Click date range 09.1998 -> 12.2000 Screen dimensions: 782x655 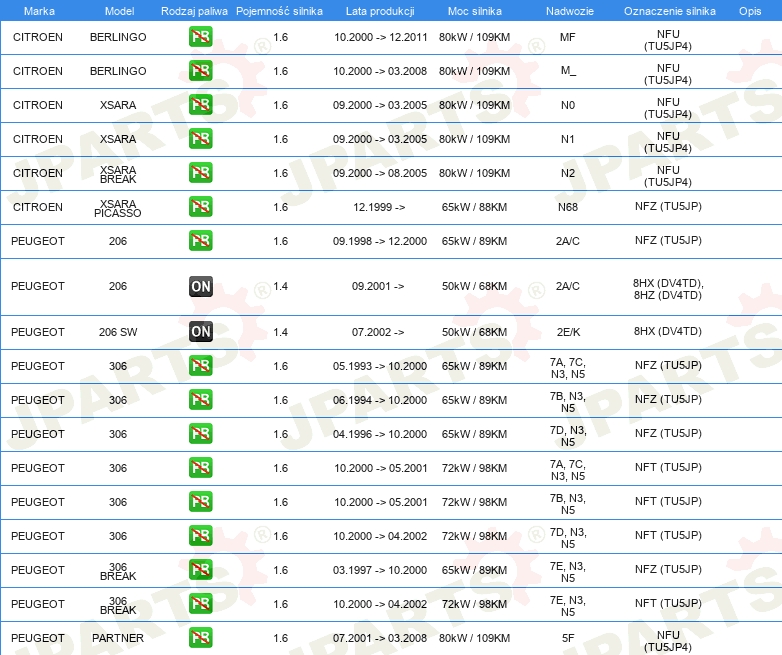[380, 241]
